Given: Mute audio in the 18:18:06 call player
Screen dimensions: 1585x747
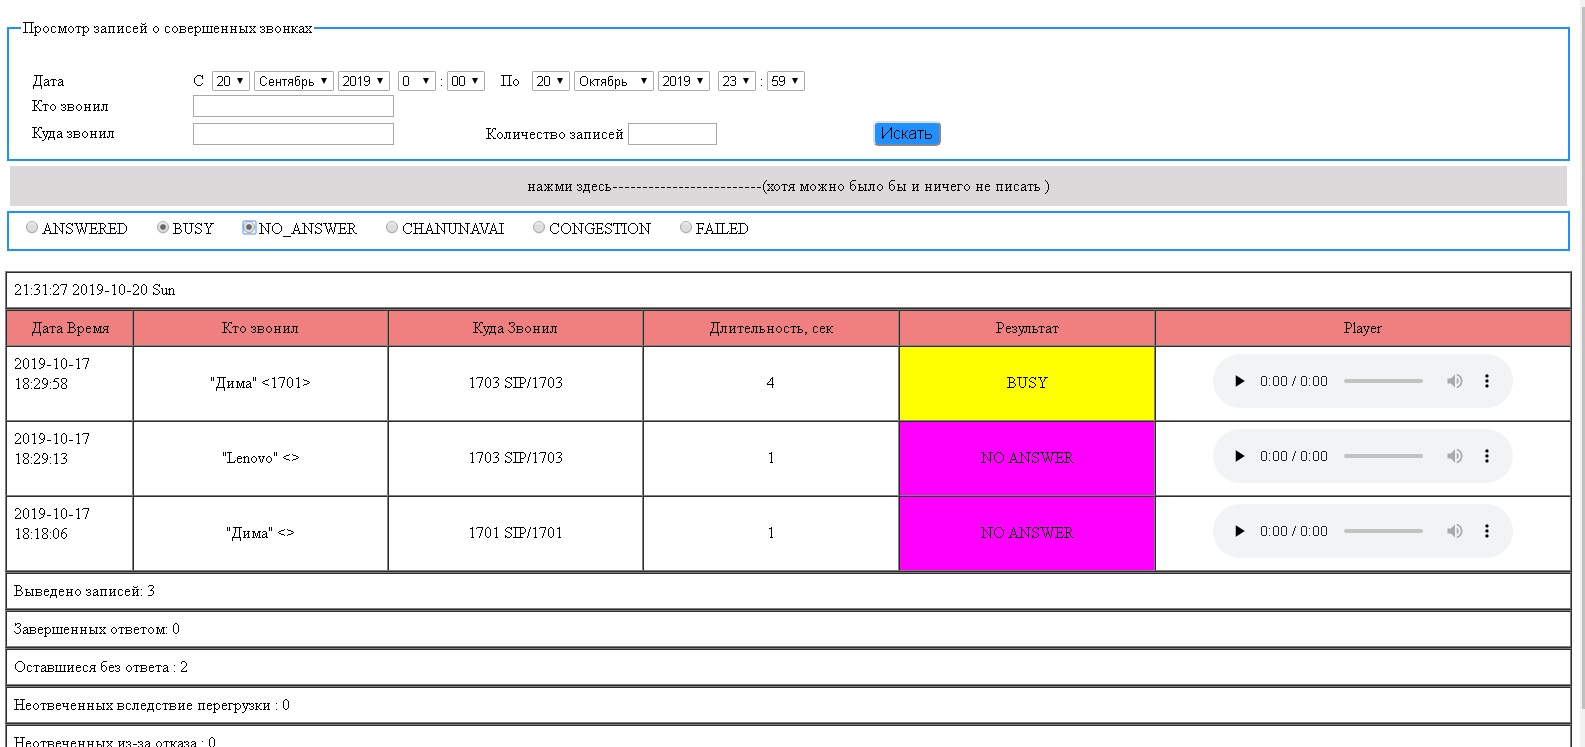Looking at the screenshot, I should click(1454, 531).
